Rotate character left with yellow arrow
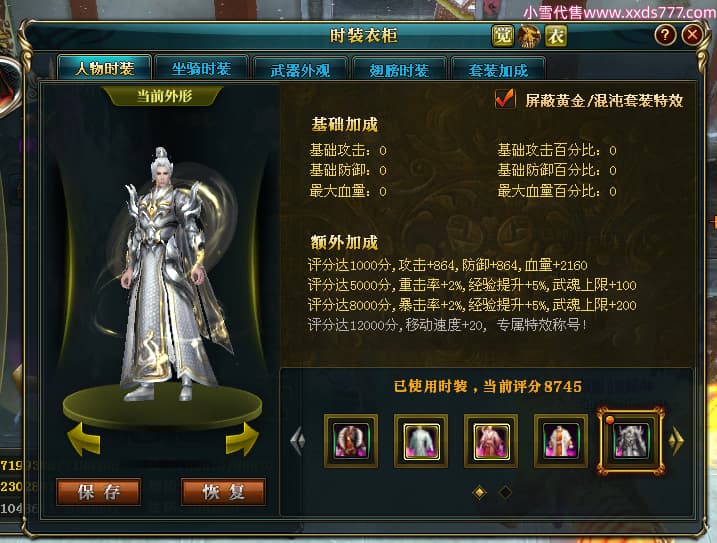The height and width of the screenshot is (543, 717). tap(84, 439)
